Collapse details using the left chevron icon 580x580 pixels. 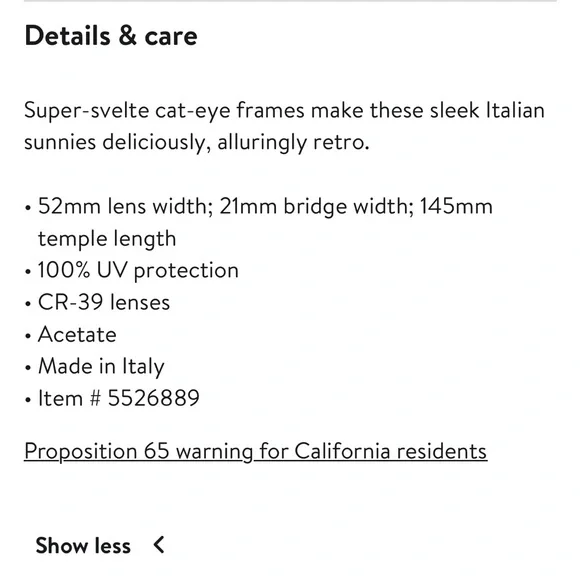(x=159, y=545)
